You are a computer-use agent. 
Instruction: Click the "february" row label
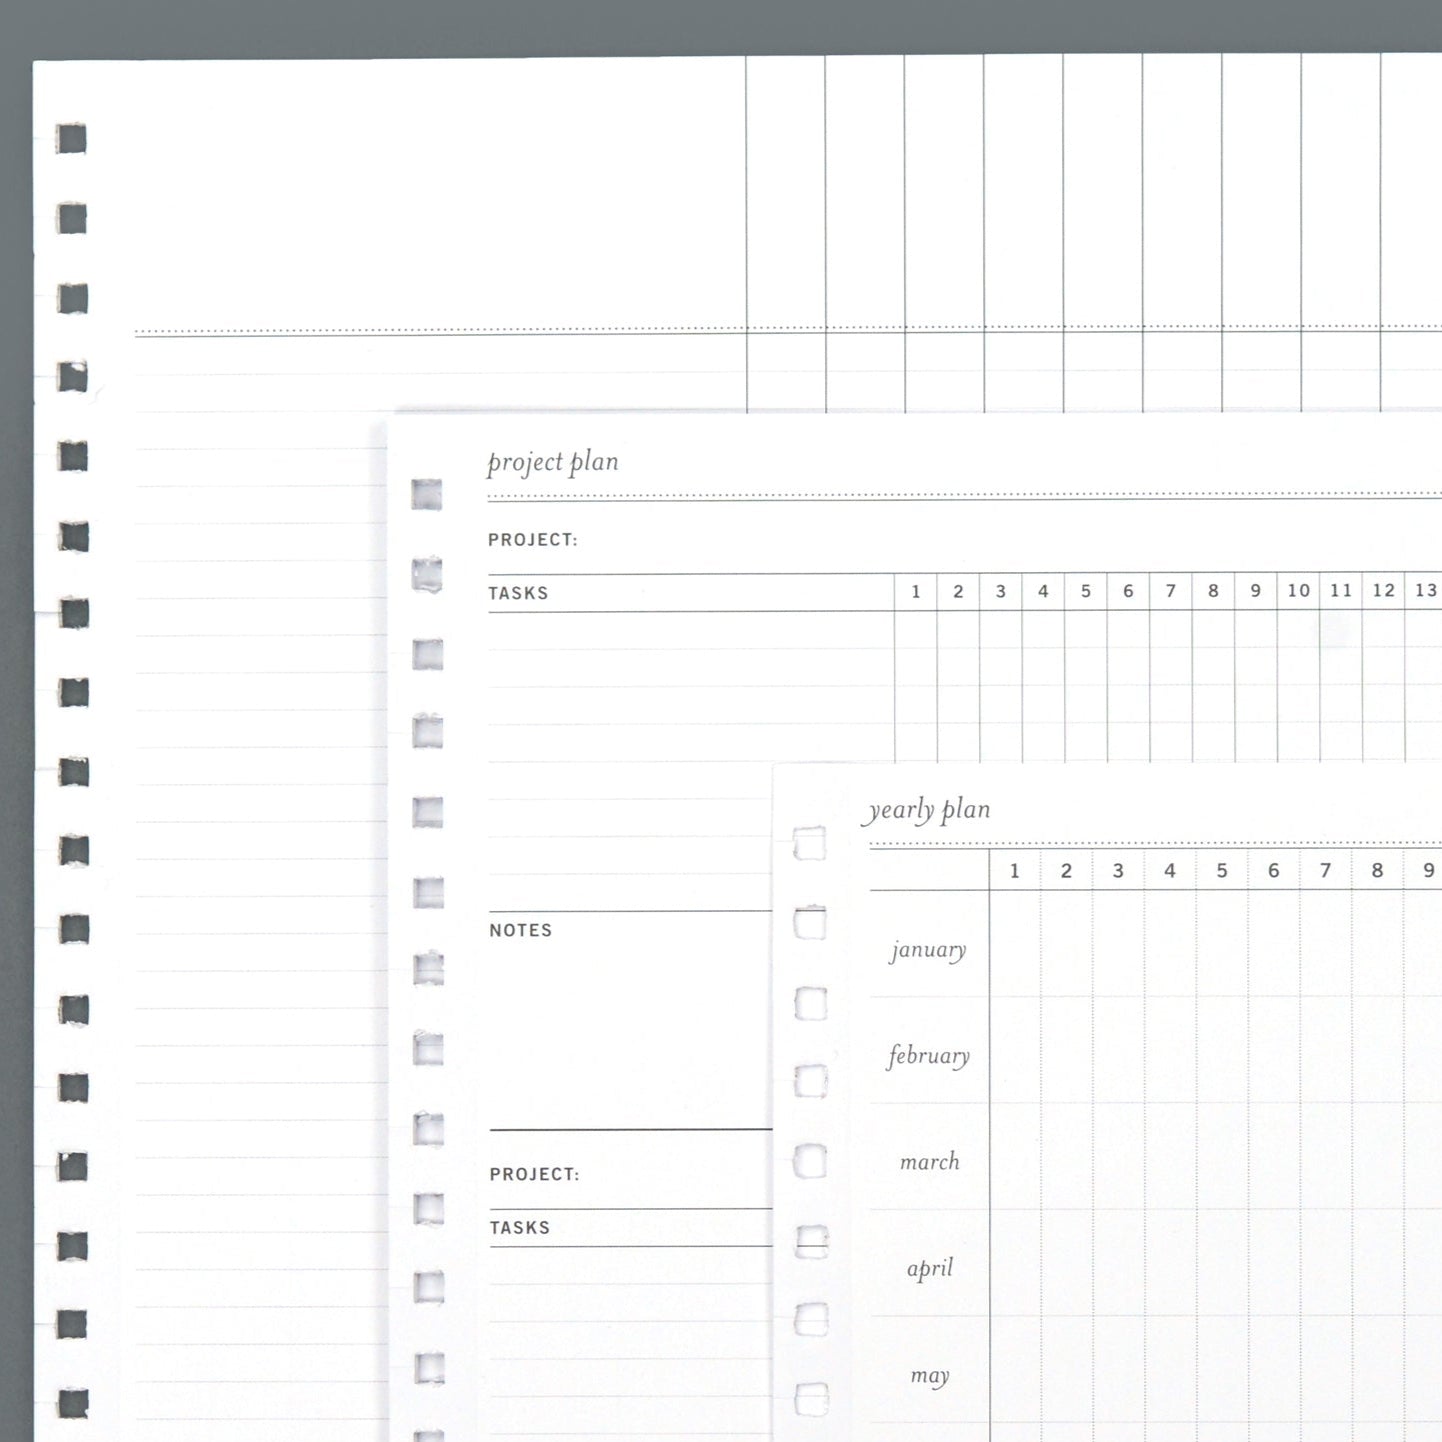click(929, 1056)
